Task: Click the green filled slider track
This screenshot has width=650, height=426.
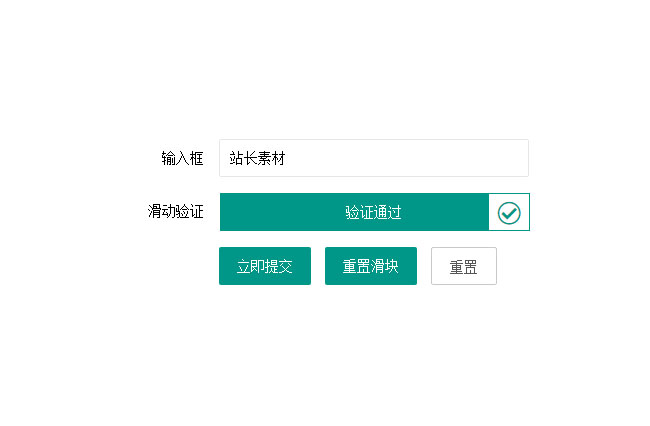Action: click(x=354, y=212)
